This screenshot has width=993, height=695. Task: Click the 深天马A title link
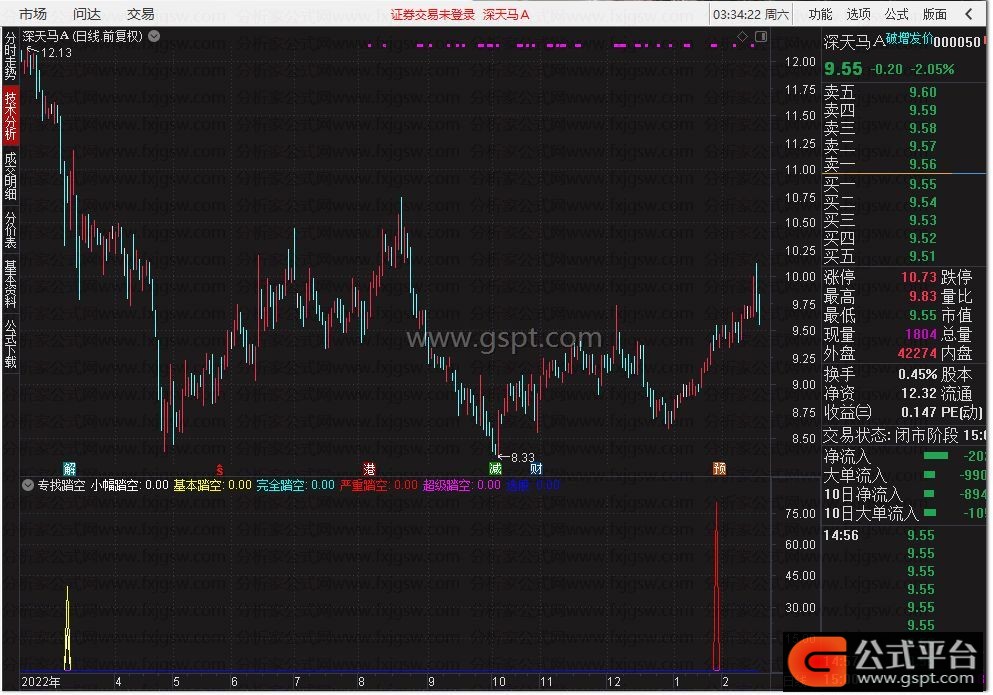pyautogui.click(x=505, y=15)
